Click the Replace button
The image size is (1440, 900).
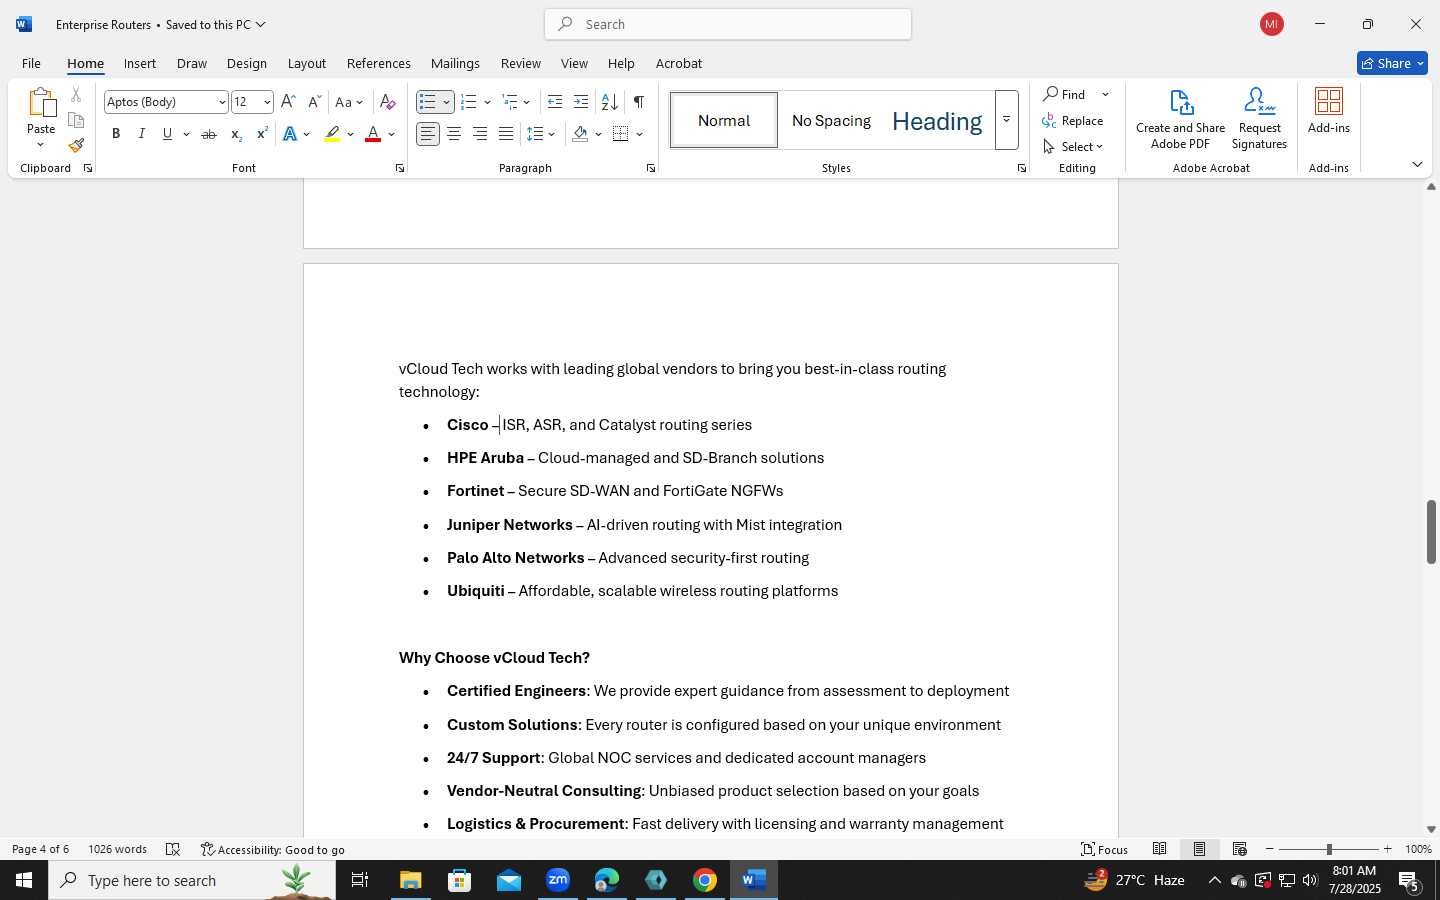point(1072,120)
